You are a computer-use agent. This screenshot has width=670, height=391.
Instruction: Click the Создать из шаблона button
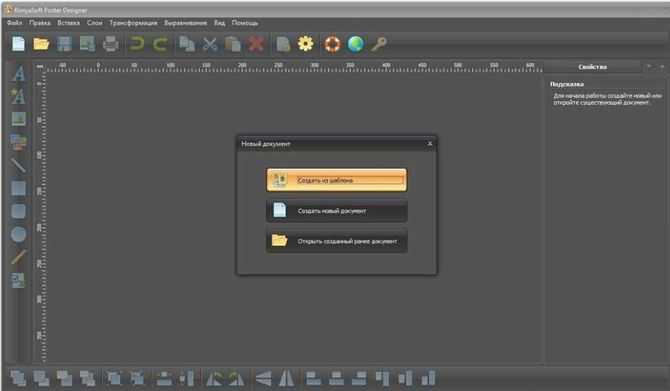click(337, 180)
